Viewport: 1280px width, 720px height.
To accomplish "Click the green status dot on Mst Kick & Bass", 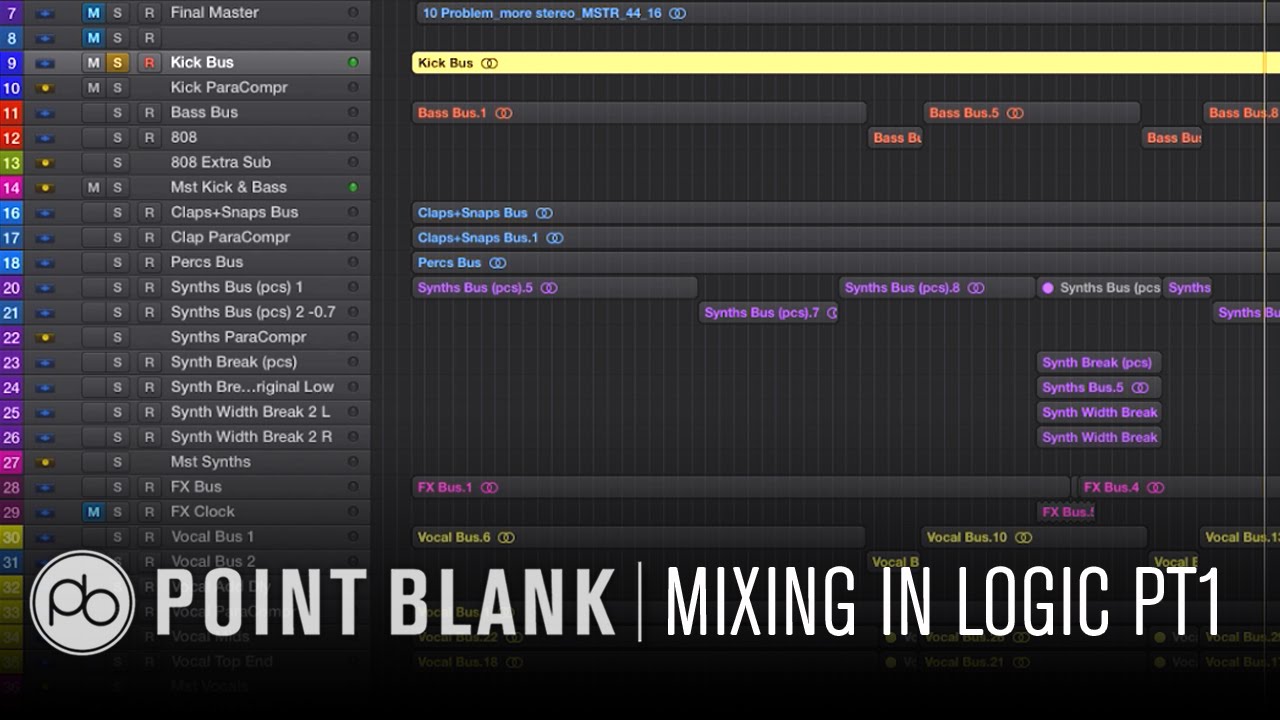I will [x=353, y=188].
